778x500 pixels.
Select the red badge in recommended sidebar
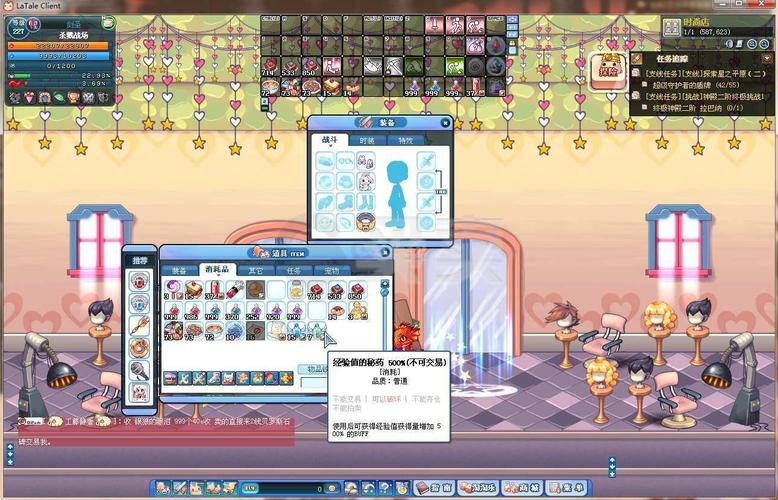click(139, 281)
